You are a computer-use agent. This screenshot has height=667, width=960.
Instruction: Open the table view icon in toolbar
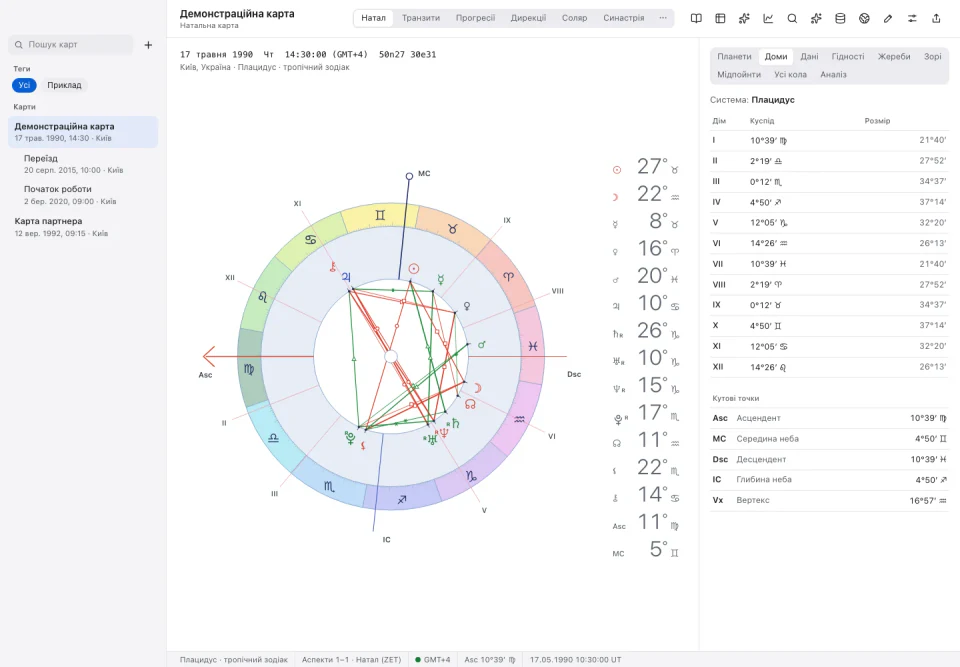coord(720,18)
